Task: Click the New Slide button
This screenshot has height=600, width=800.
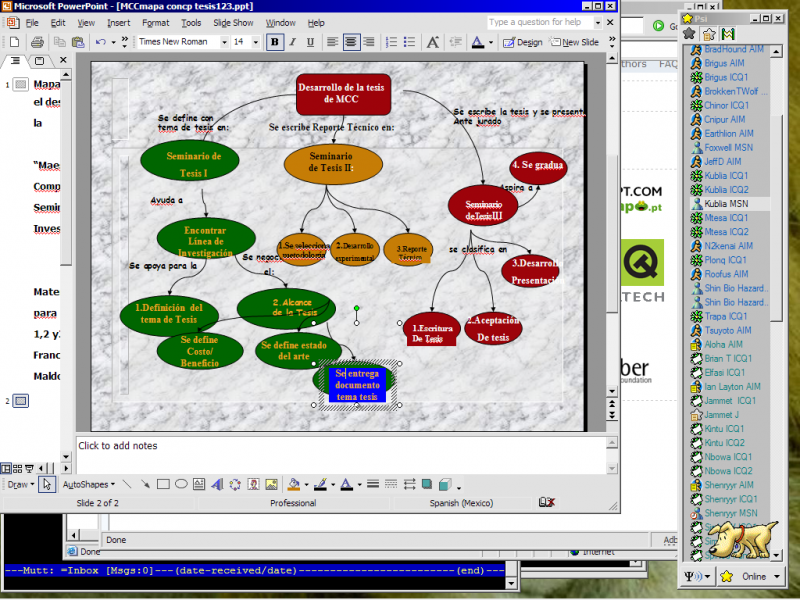Action: click(574, 42)
